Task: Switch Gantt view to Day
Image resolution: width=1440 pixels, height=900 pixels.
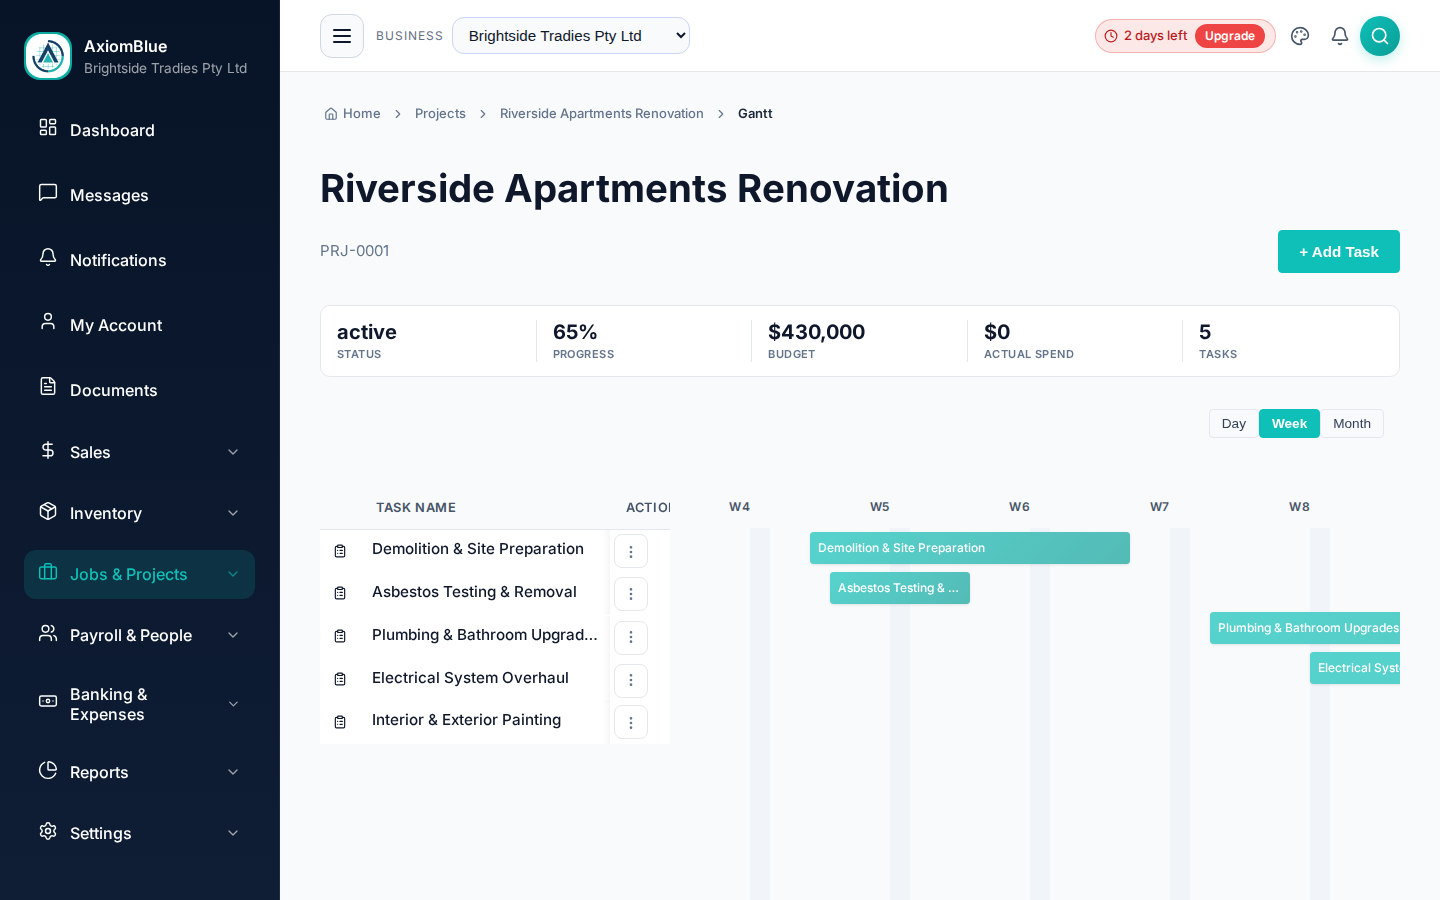Action: coord(1233,424)
